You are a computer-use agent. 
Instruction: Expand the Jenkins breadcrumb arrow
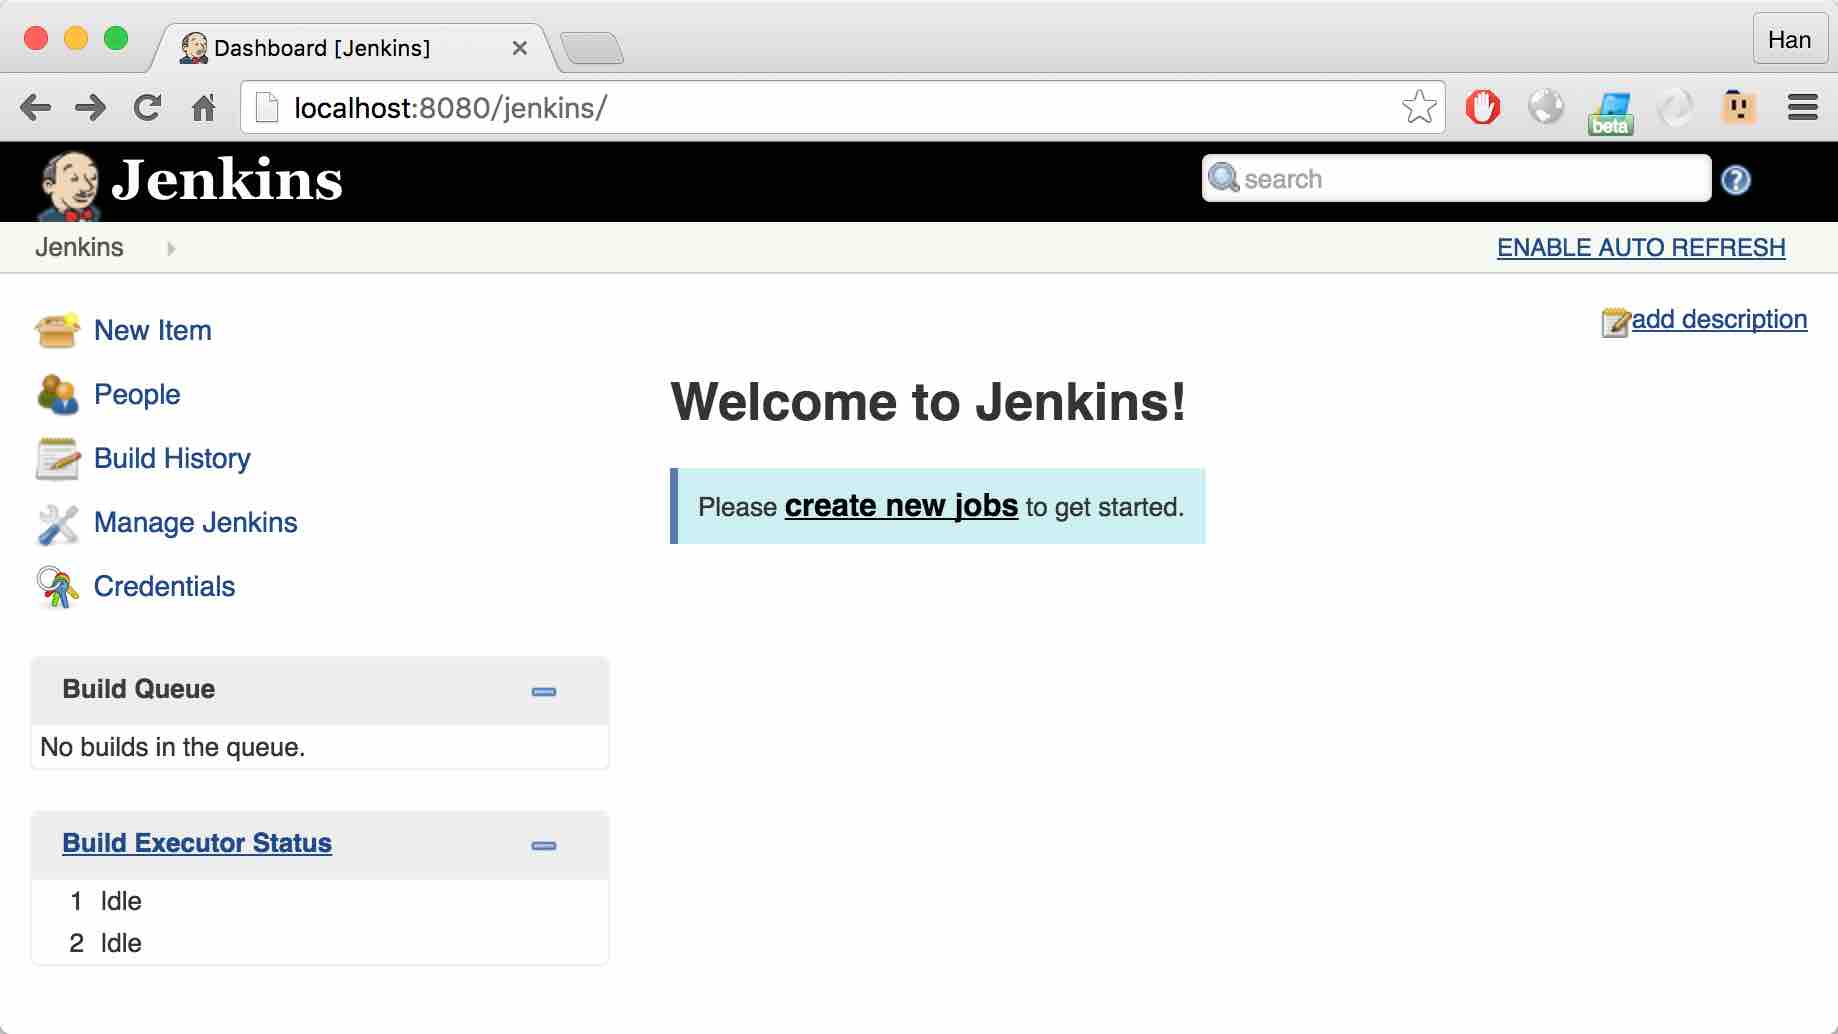[171, 248]
